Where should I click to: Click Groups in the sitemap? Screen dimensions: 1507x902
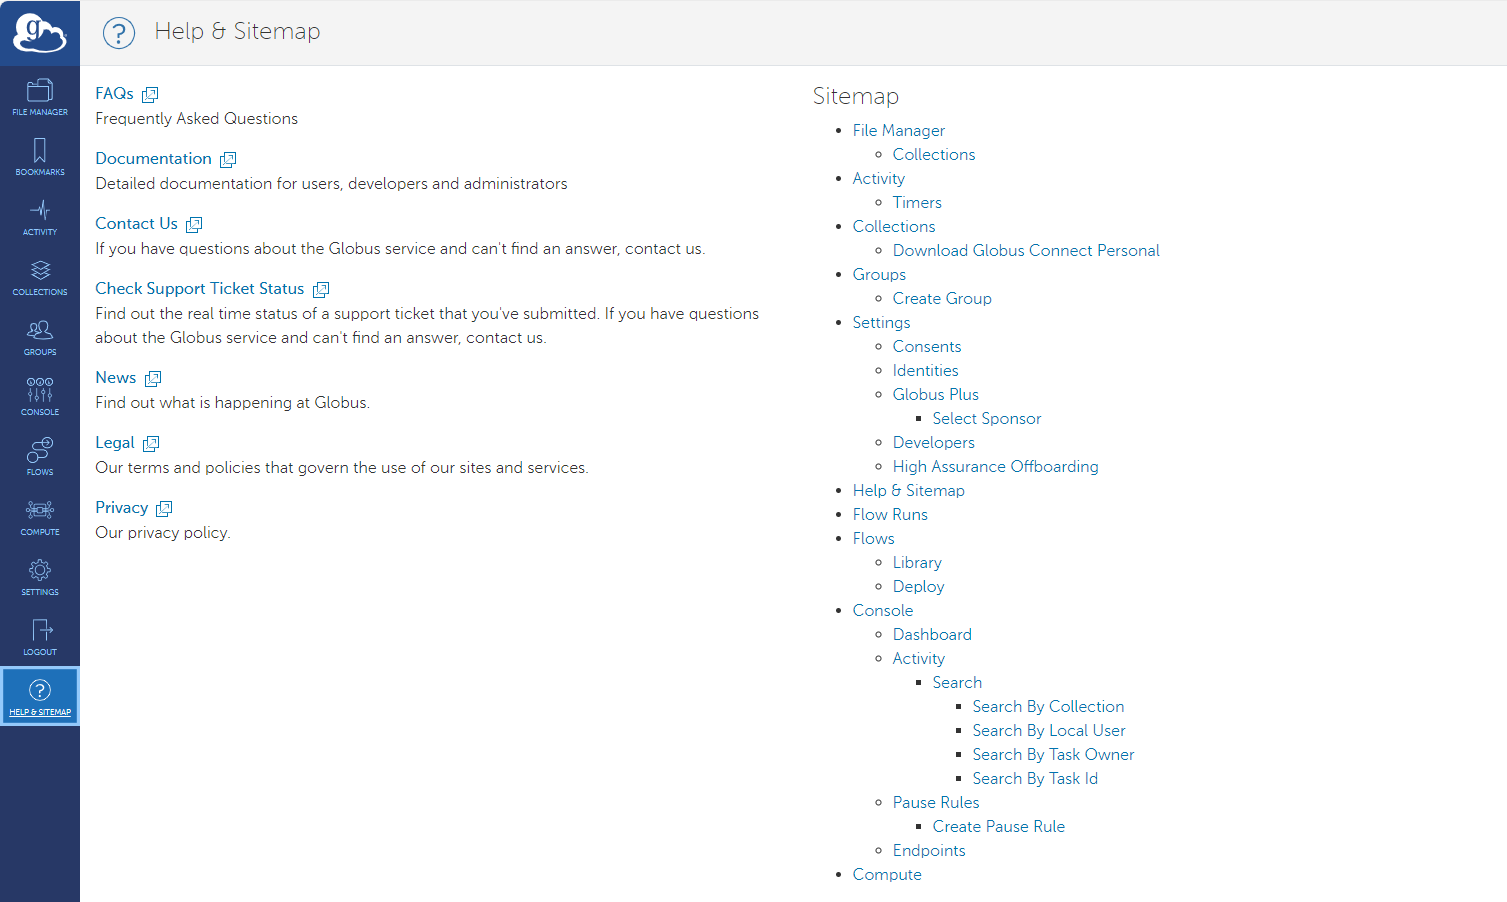879,274
